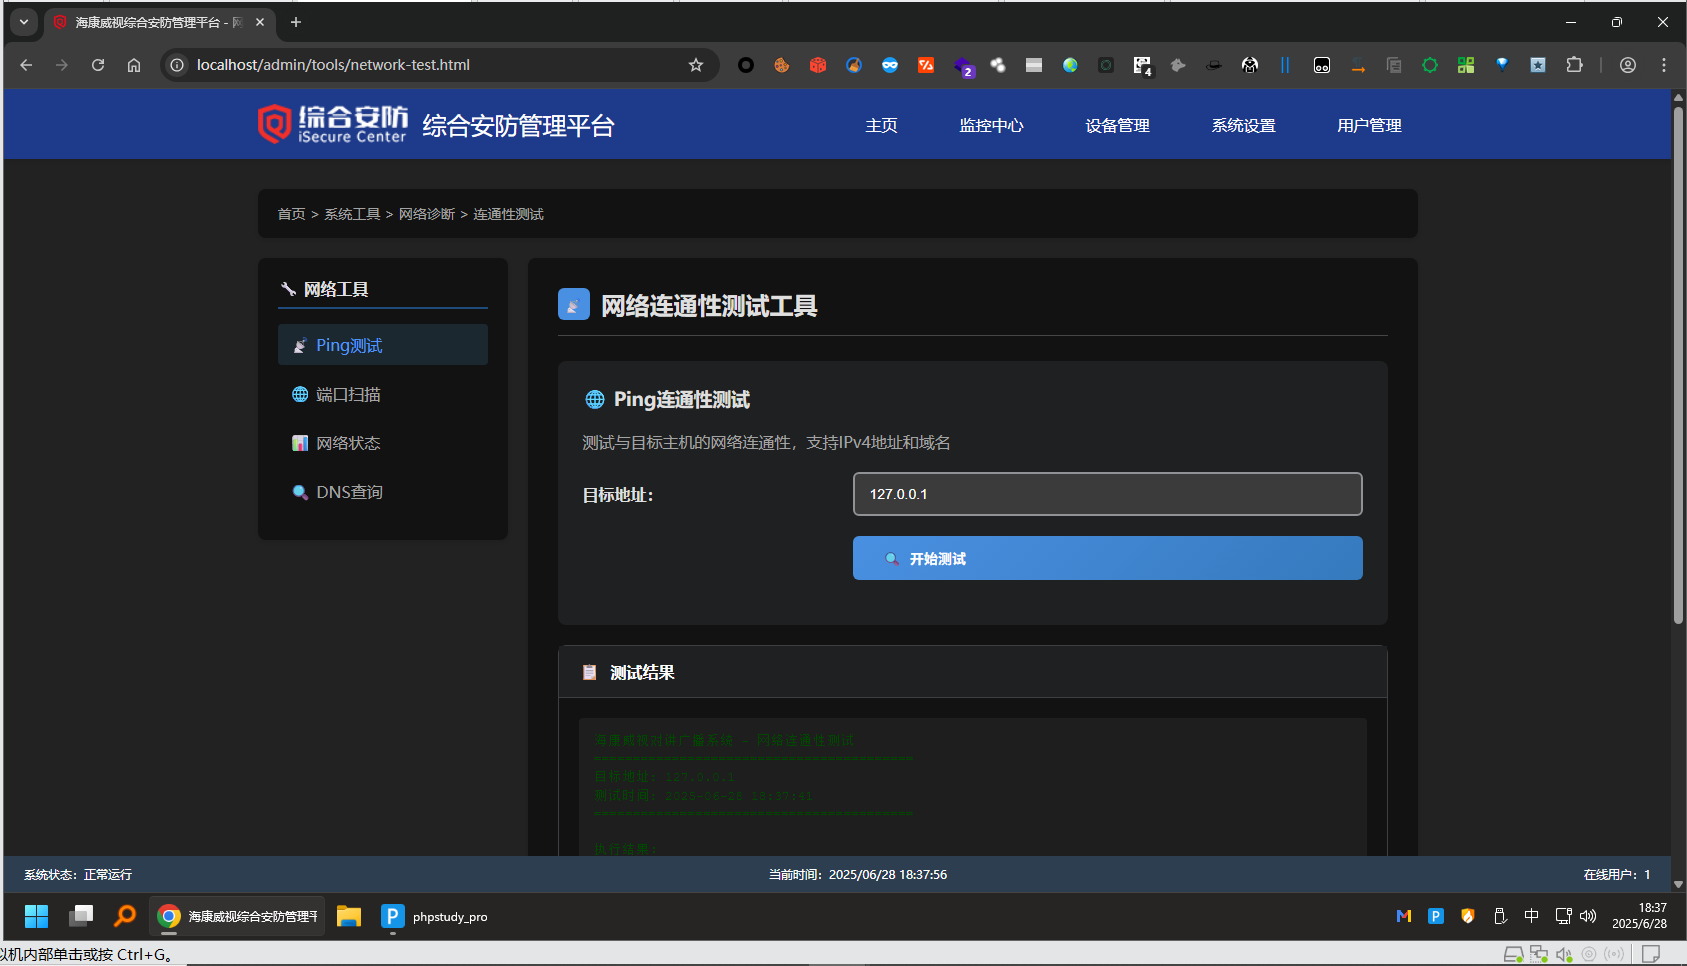Focus the 目标地址 input field
This screenshot has height=966, width=1687.
[x=1107, y=494]
